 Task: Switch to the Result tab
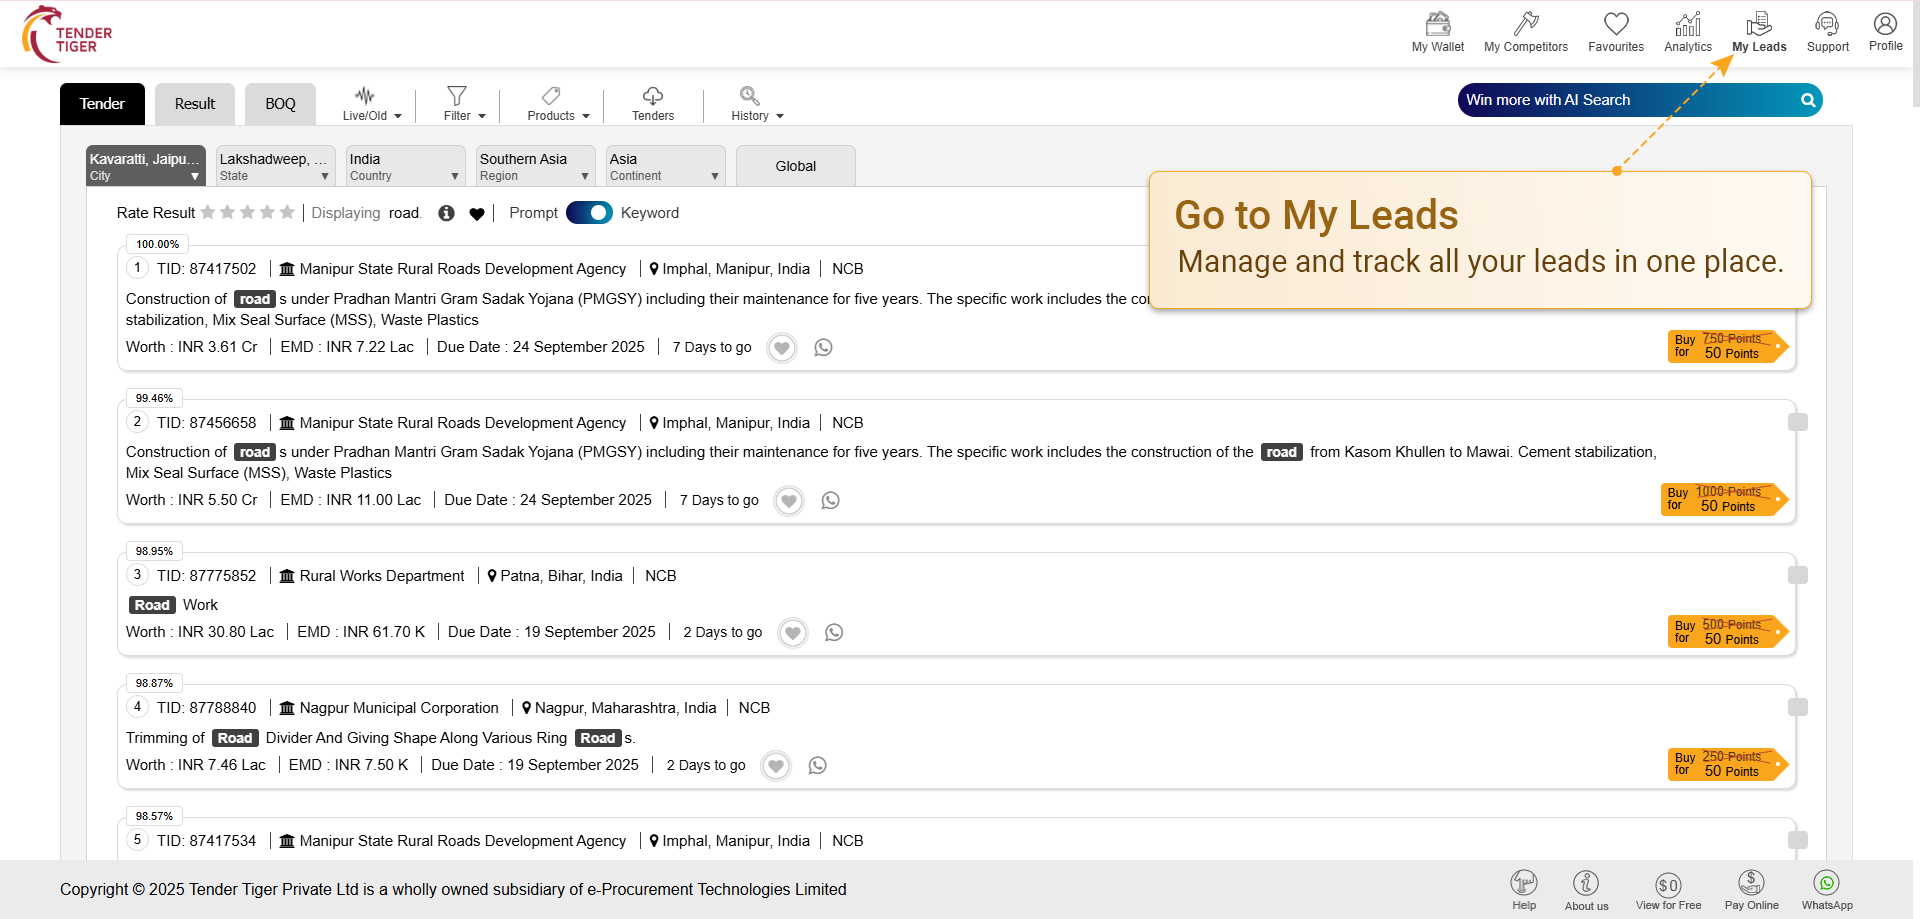(x=195, y=104)
